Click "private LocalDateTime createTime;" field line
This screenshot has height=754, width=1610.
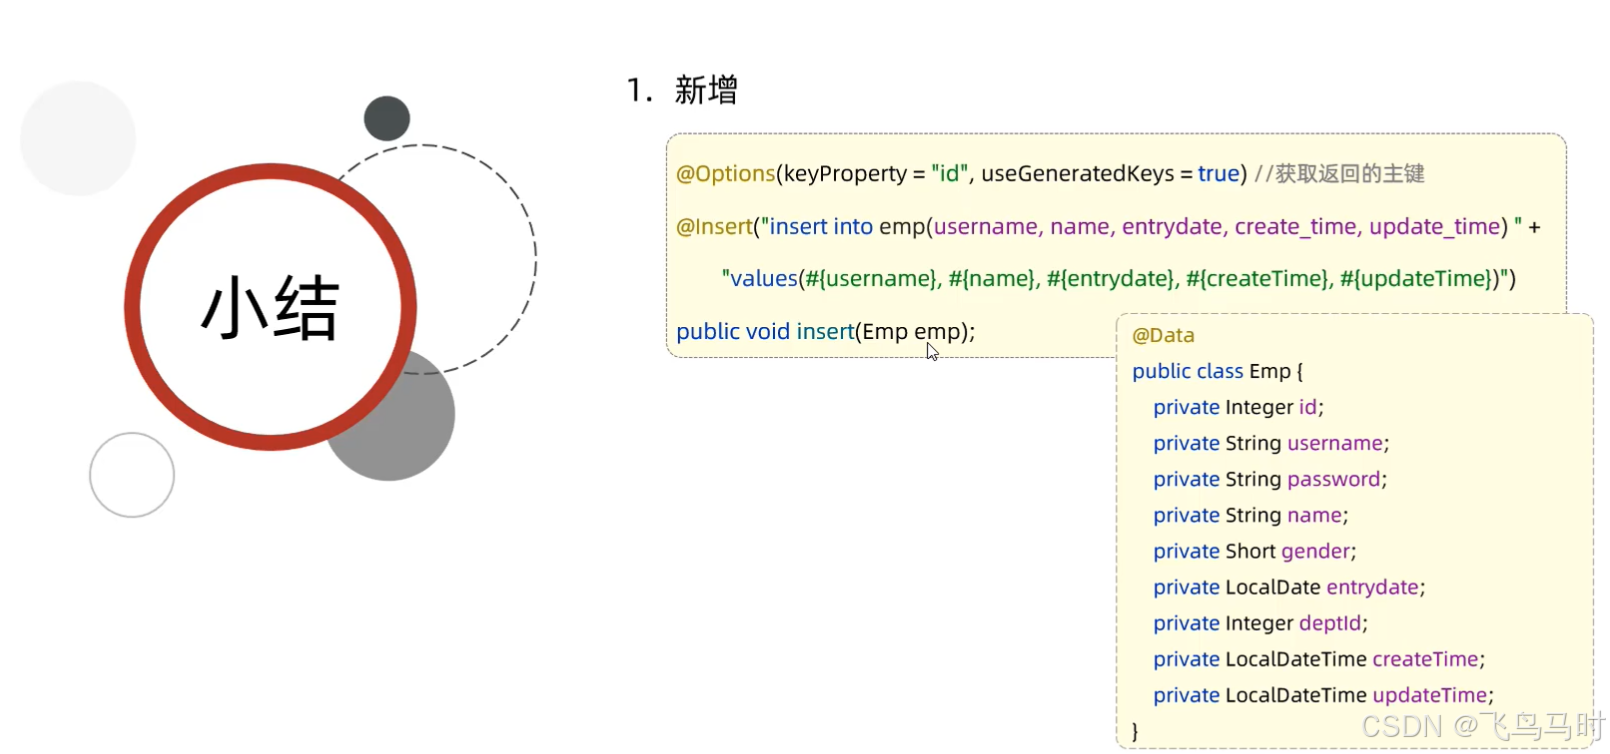(1319, 659)
